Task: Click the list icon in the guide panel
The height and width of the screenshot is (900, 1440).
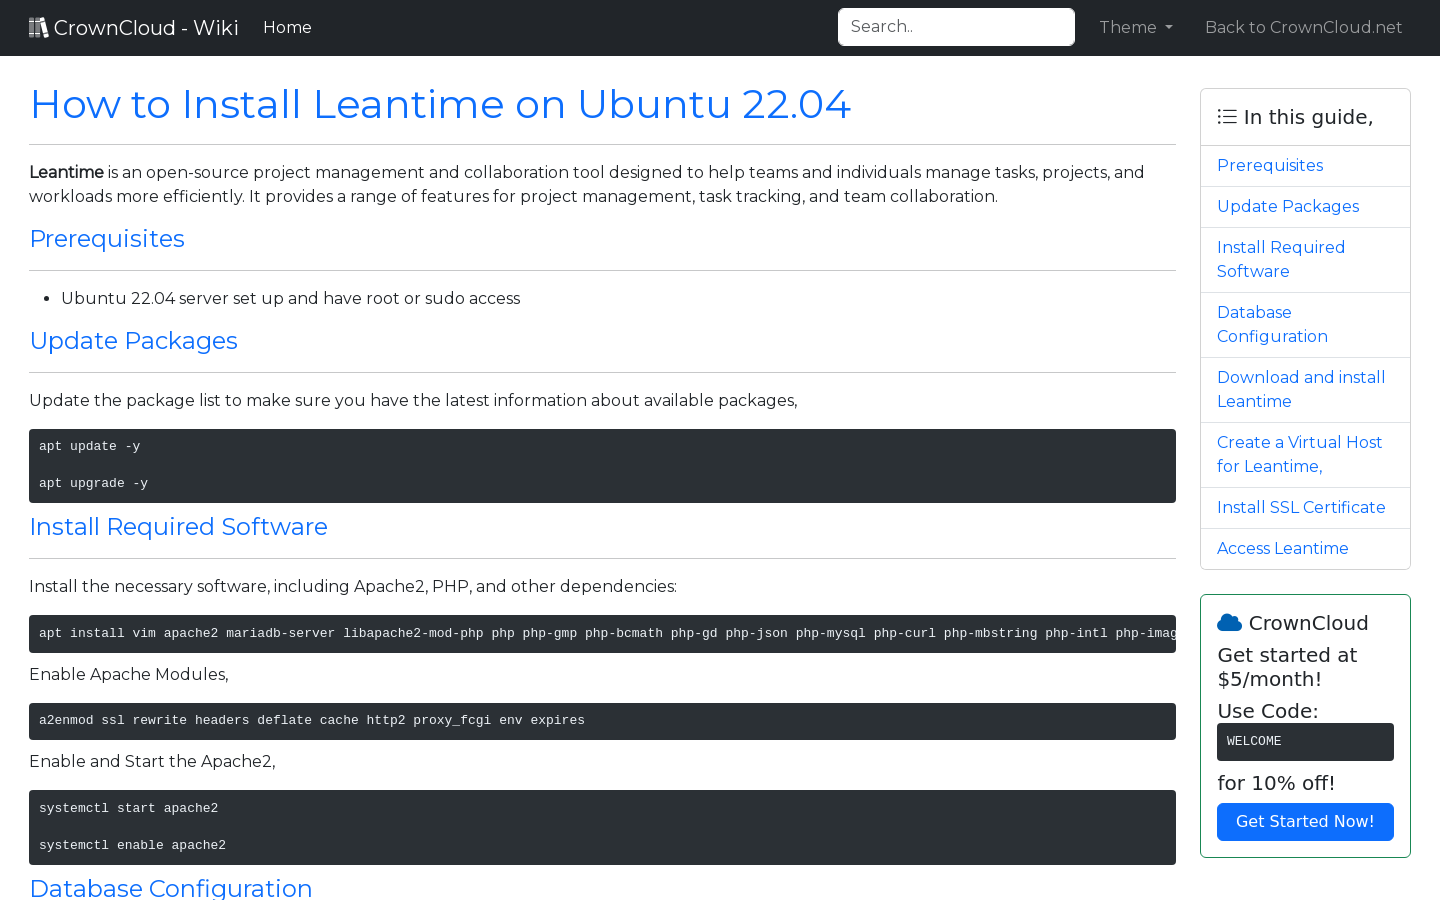Action: coord(1226,116)
